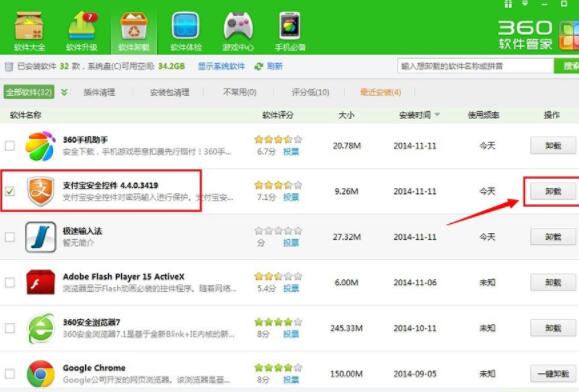
Task: Click the 支付宝安全控件 orange shield icon
Action: (x=41, y=191)
